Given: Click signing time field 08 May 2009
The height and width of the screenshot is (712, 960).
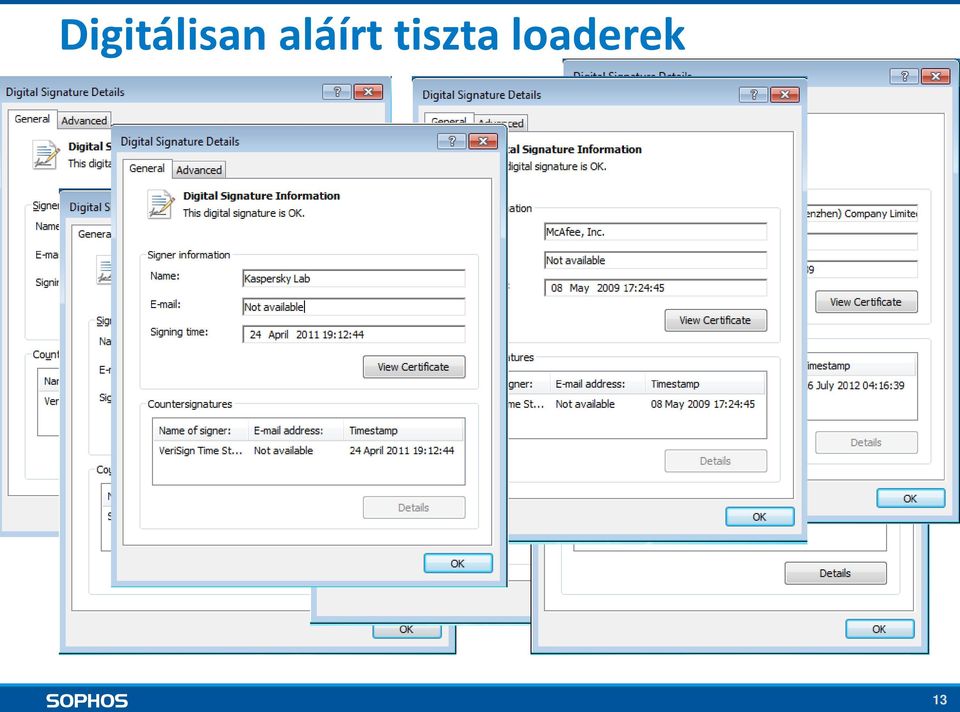Looking at the screenshot, I should 655,288.
